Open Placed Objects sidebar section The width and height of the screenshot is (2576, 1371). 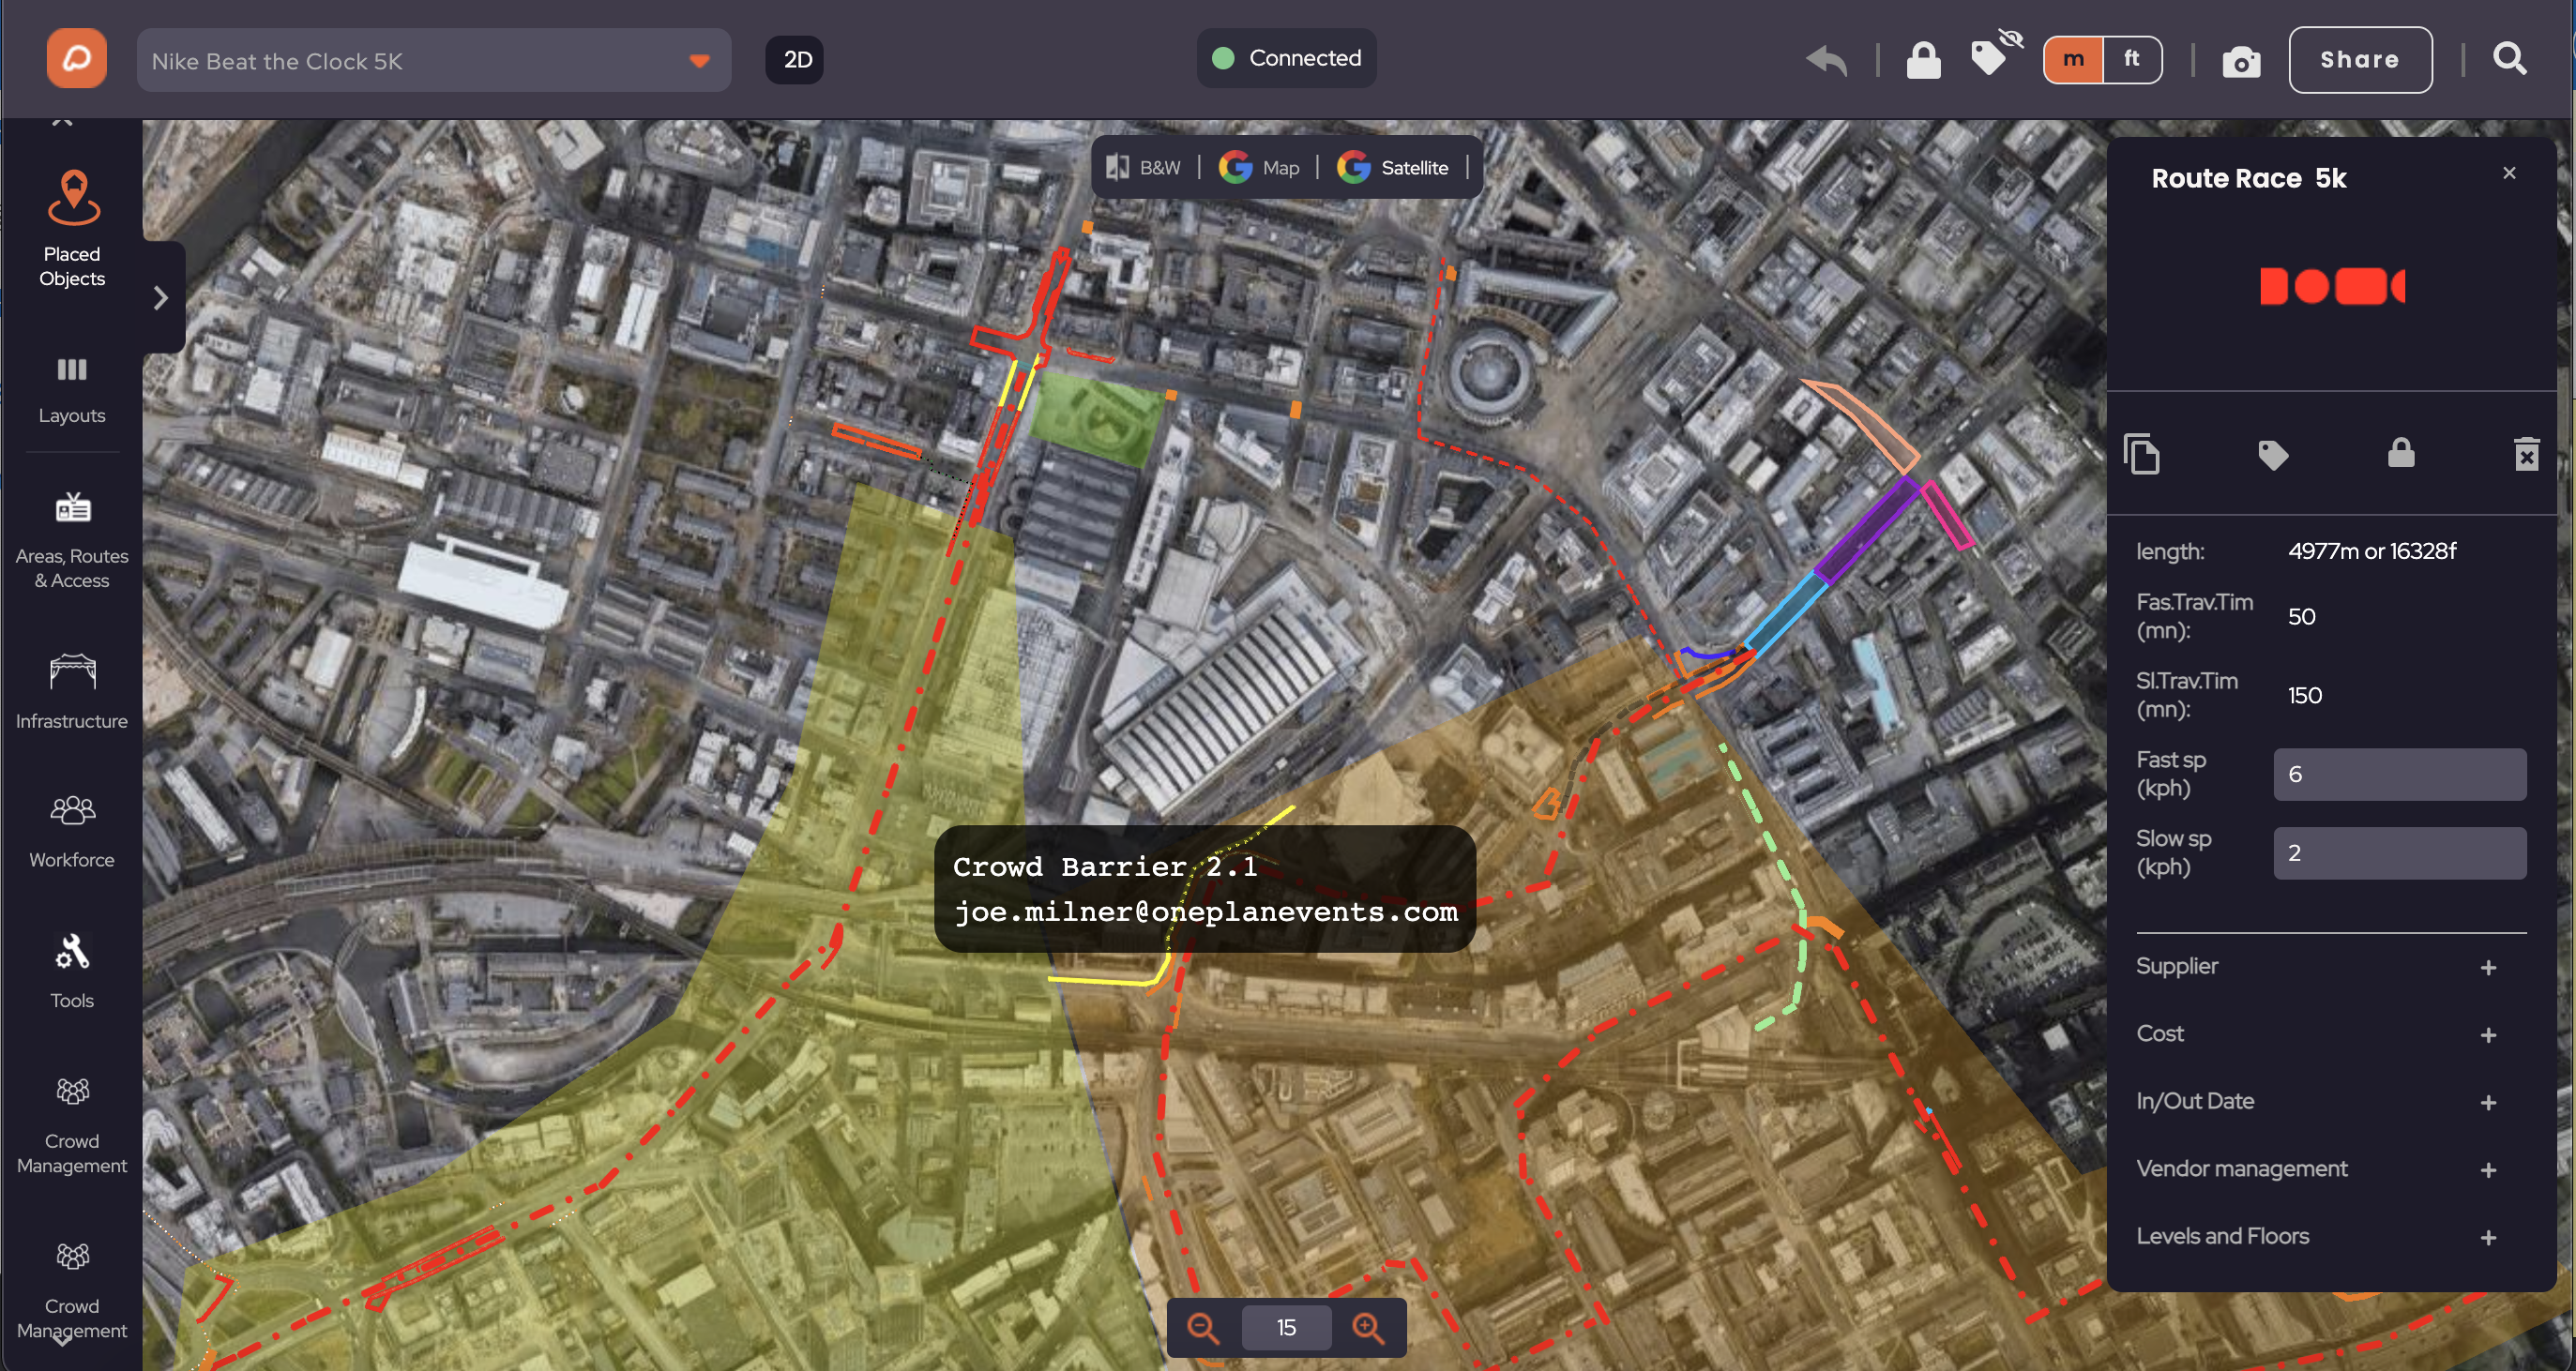(x=72, y=230)
